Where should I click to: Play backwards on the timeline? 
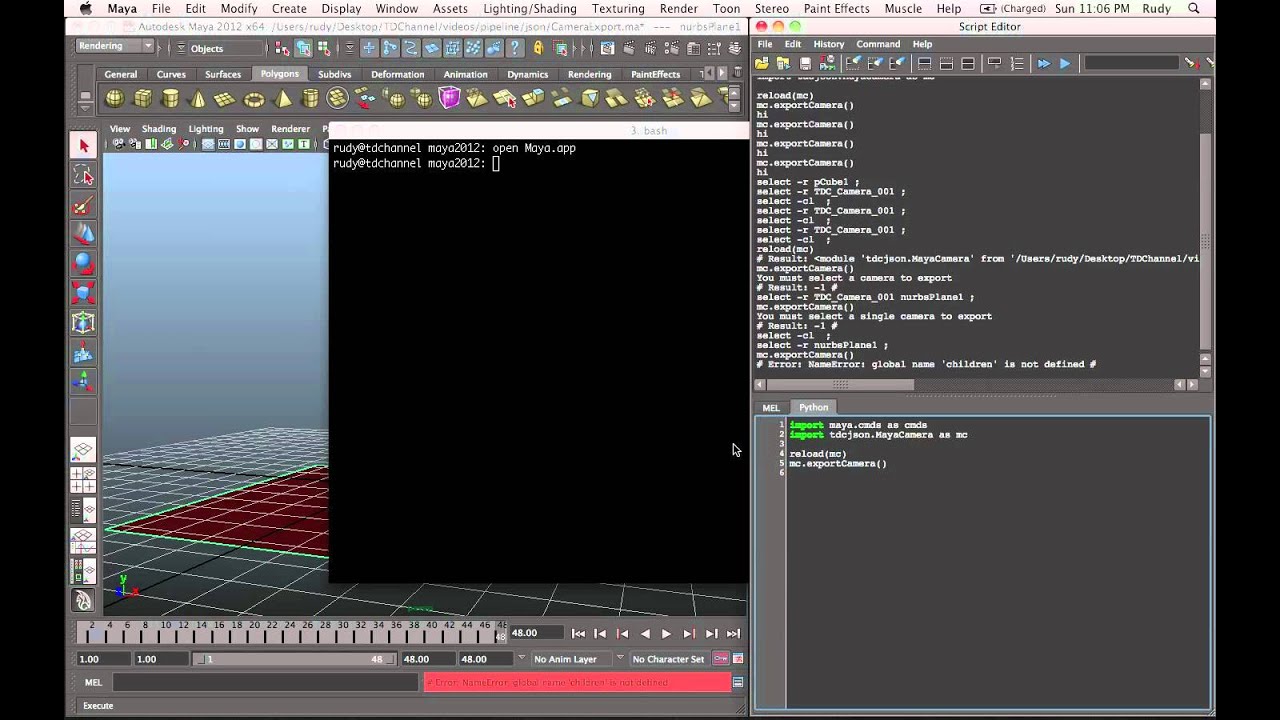(644, 634)
